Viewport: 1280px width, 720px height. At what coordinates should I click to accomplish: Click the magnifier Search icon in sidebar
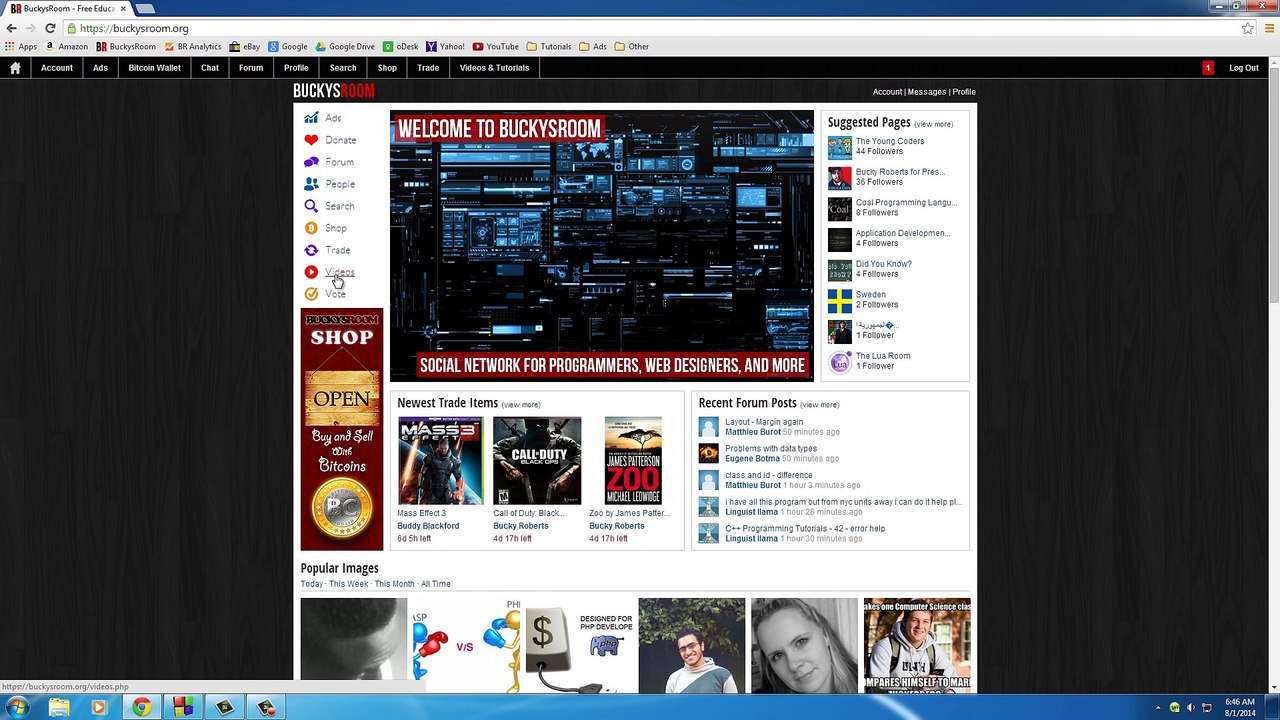click(x=311, y=206)
